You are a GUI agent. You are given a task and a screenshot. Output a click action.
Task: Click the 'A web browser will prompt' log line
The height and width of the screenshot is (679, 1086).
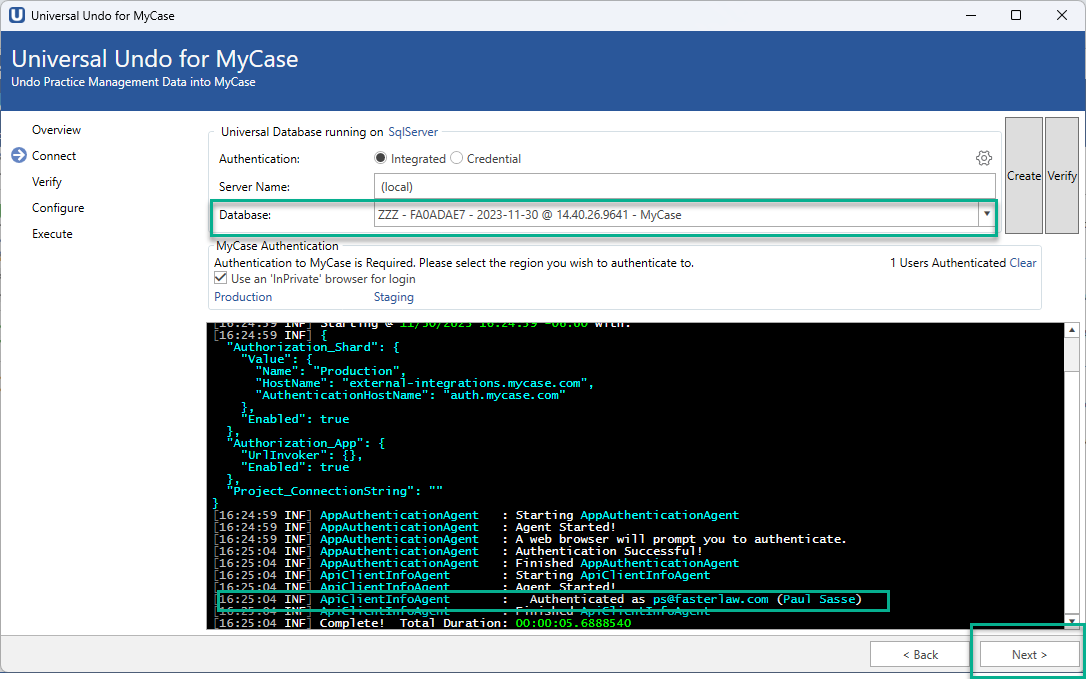click(531, 539)
